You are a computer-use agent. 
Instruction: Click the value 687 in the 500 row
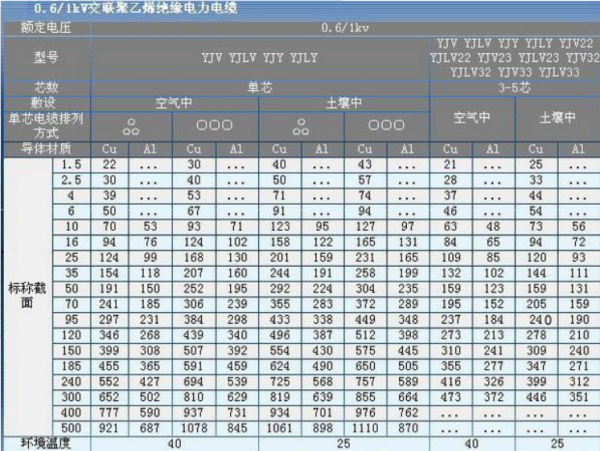click(150, 428)
